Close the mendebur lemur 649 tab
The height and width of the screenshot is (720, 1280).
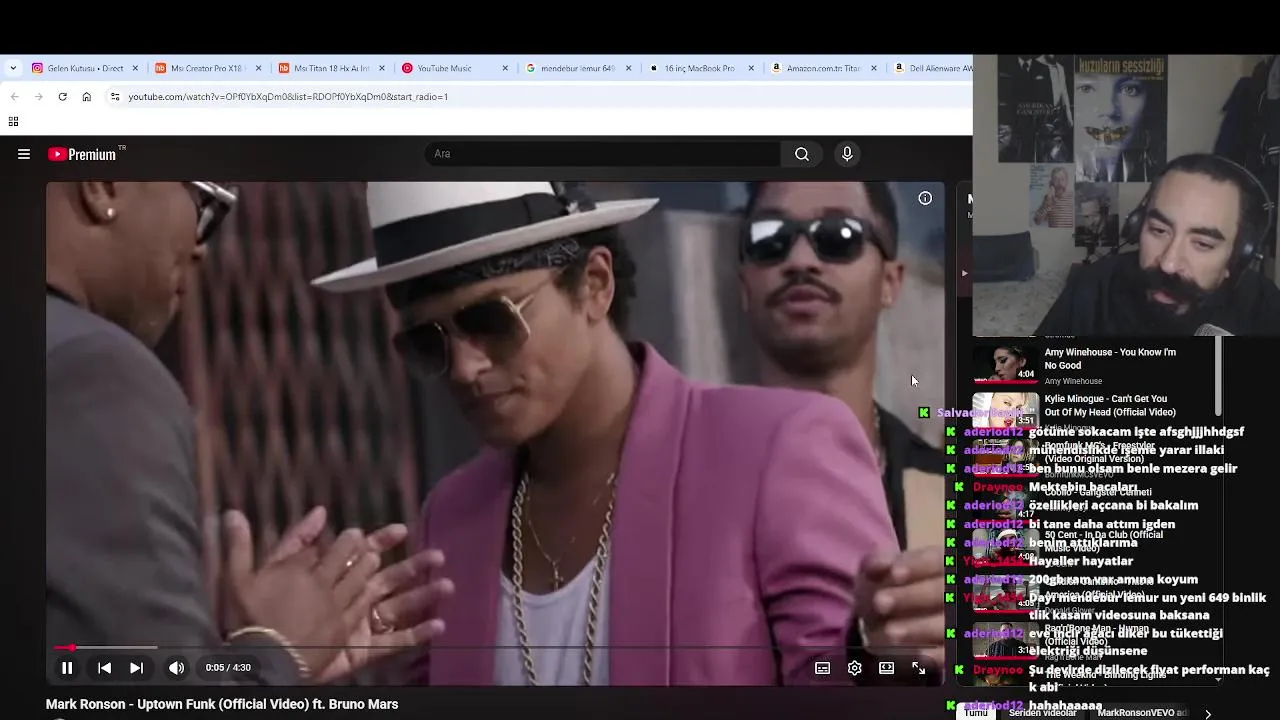(x=628, y=68)
